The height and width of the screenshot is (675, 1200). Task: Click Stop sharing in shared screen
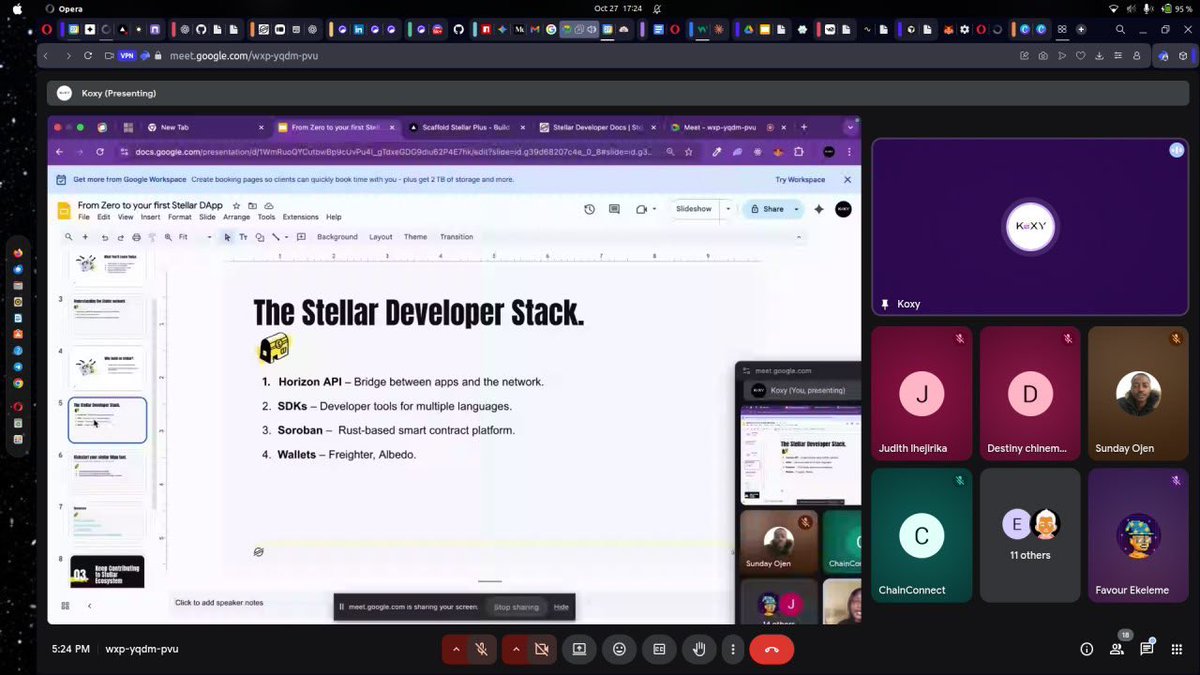coord(516,607)
